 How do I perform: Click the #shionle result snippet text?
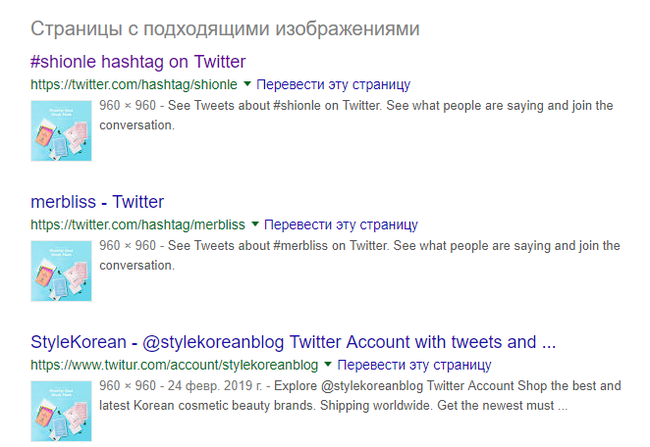pyautogui.click(x=356, y=115)
